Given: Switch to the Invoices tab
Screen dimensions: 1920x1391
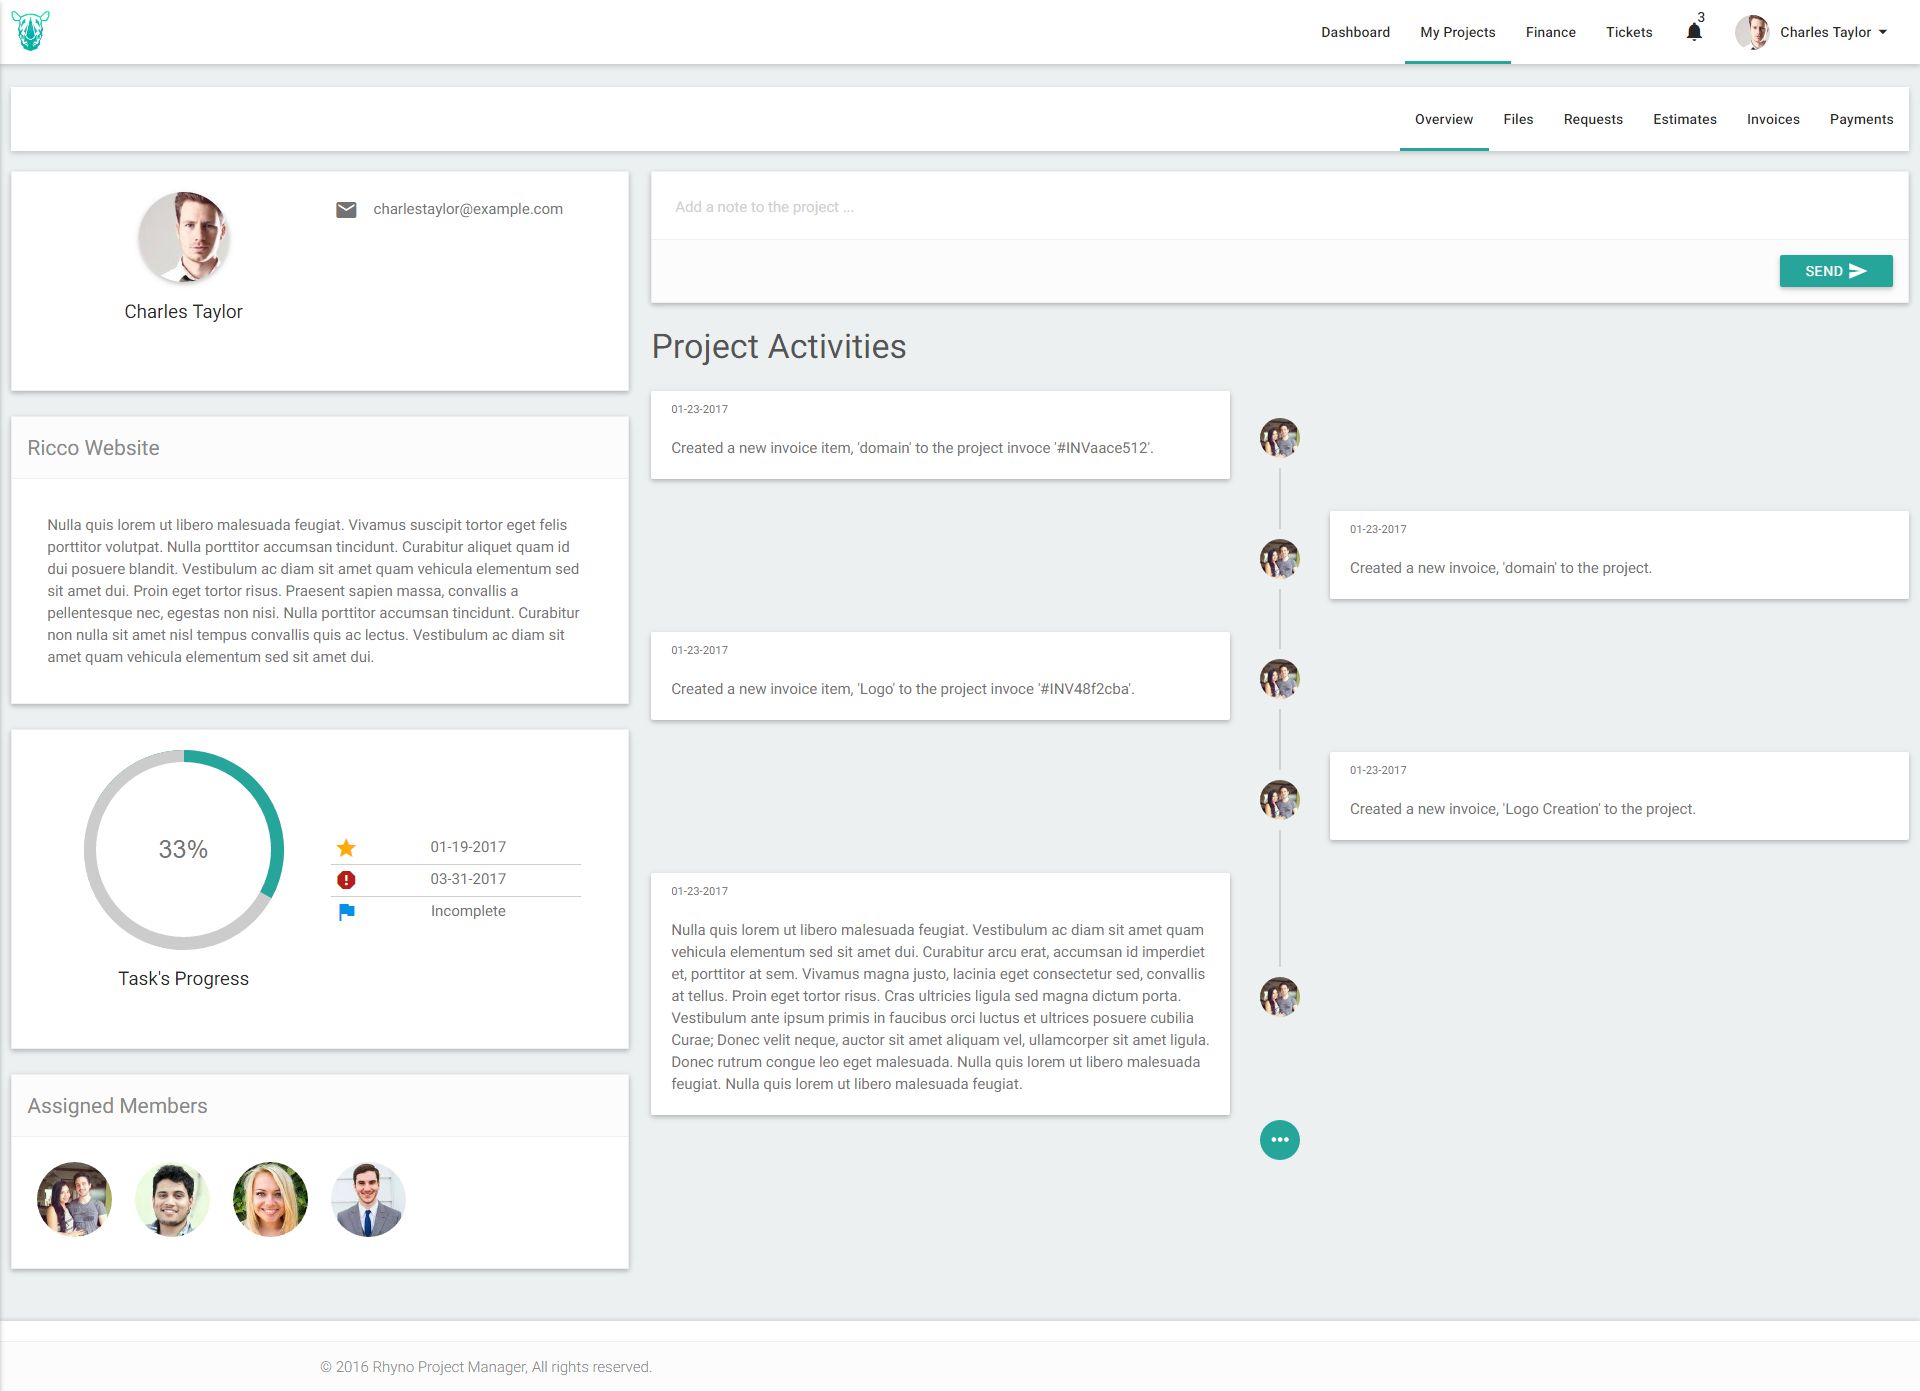Looking at the screenshot, I should point(1772,119).
